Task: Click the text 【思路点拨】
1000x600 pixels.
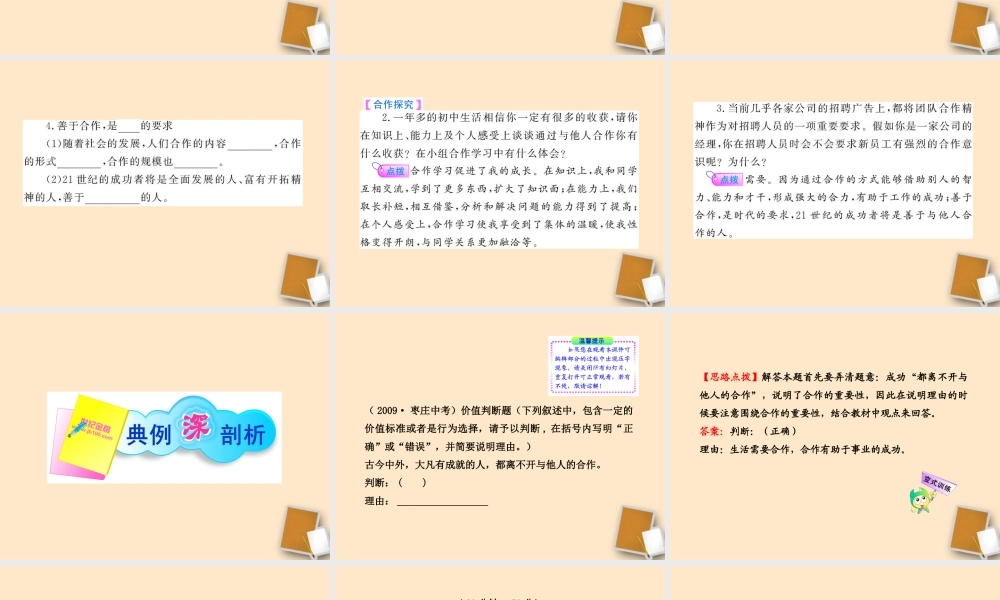Action: (729, 377)
